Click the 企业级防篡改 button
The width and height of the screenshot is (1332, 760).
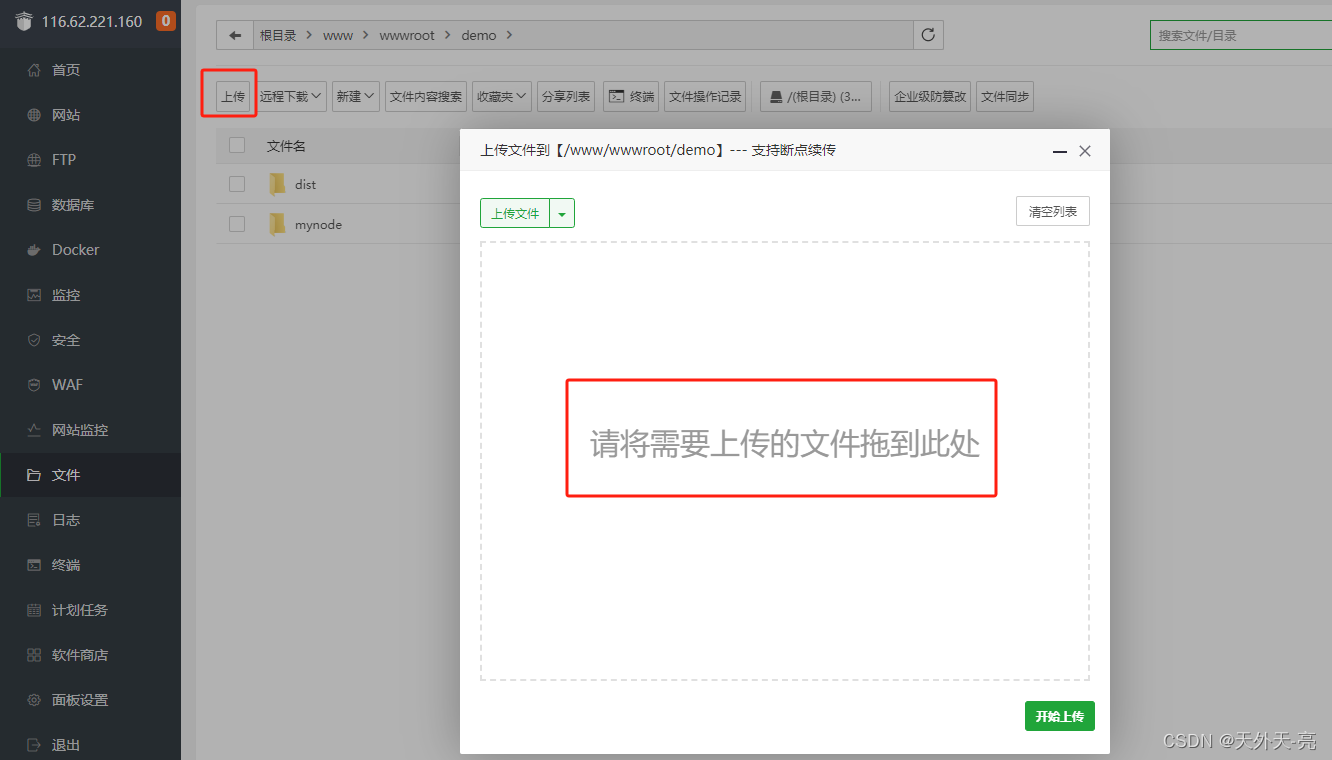tap(930, 96)
